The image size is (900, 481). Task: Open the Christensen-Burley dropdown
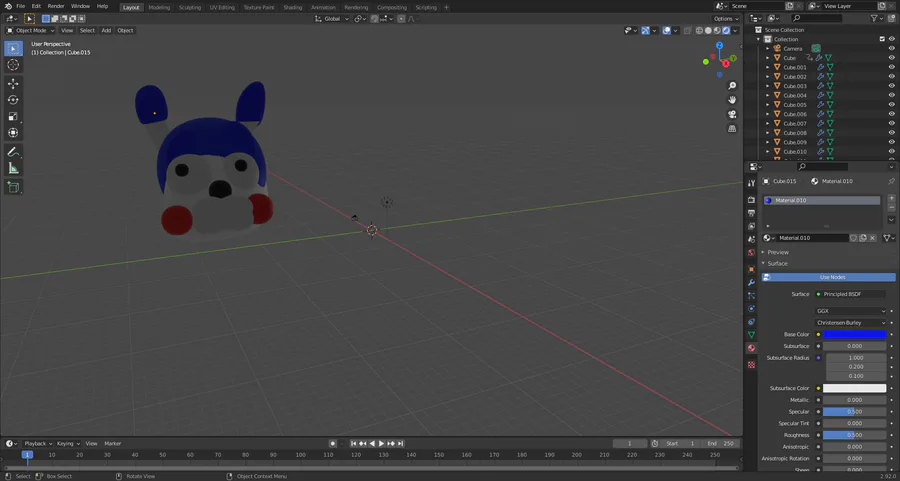click(851, 323)
